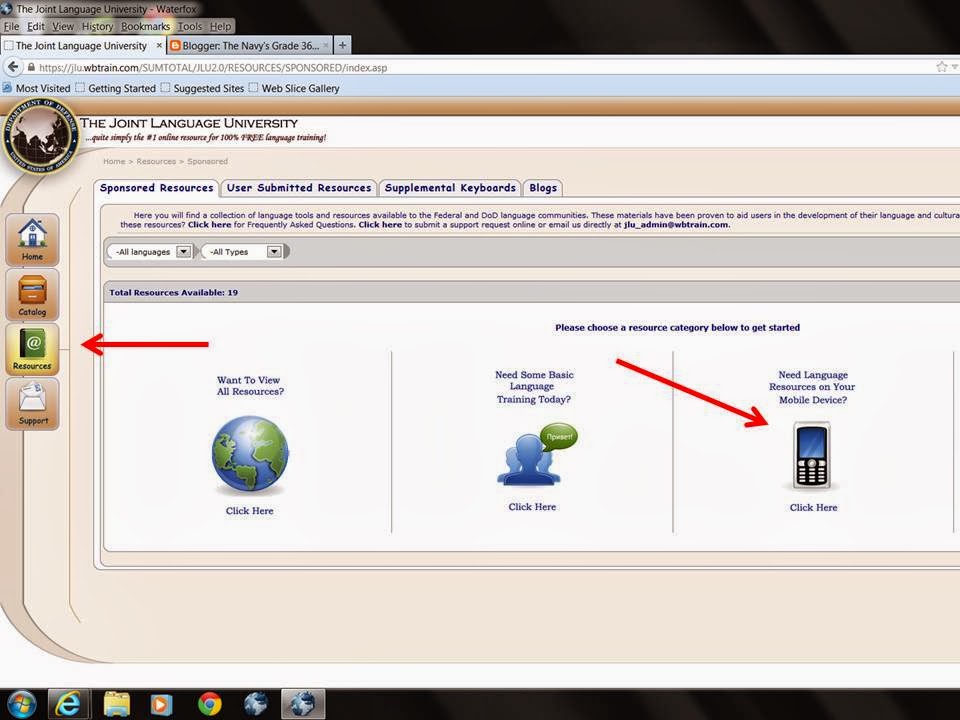Select The Joint Language University browser tab
Image resolution: width=960 pixels, height=720 pixels.
(x=81, y=45)
